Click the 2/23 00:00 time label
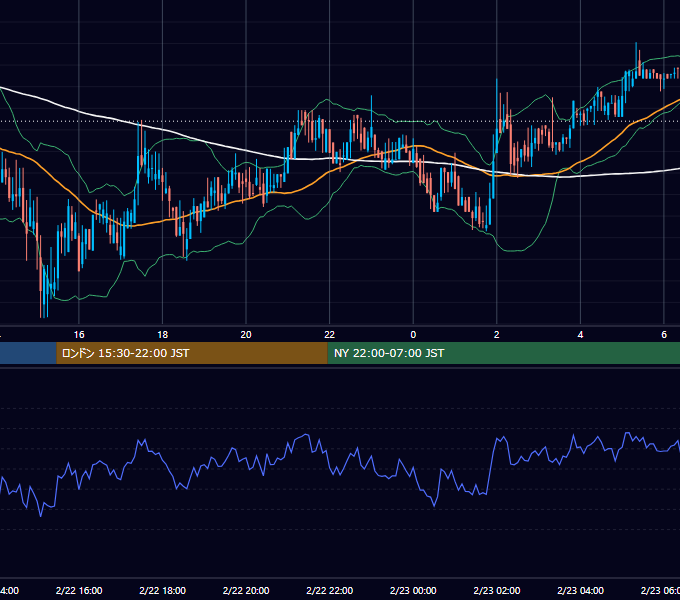Viewport: 680px width, 600px height. (x=413, y=590)
